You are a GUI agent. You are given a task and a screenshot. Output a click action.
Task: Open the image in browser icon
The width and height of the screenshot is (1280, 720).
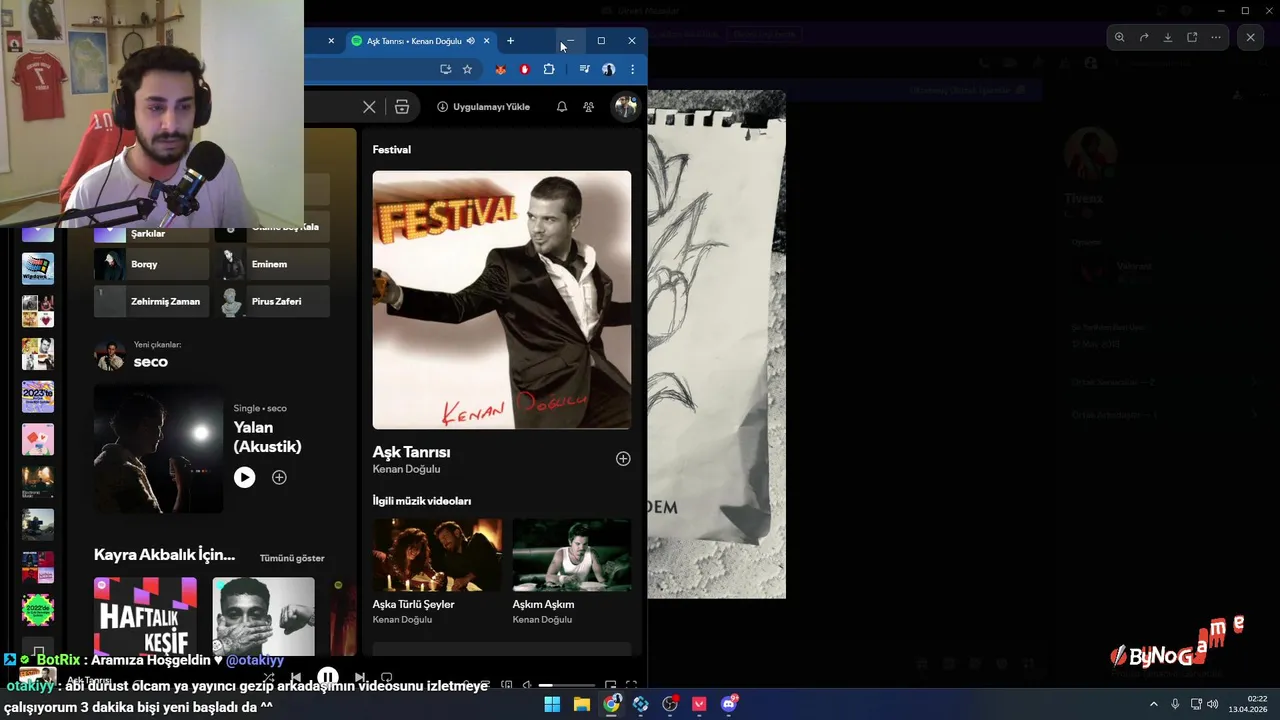[1192, 37]
